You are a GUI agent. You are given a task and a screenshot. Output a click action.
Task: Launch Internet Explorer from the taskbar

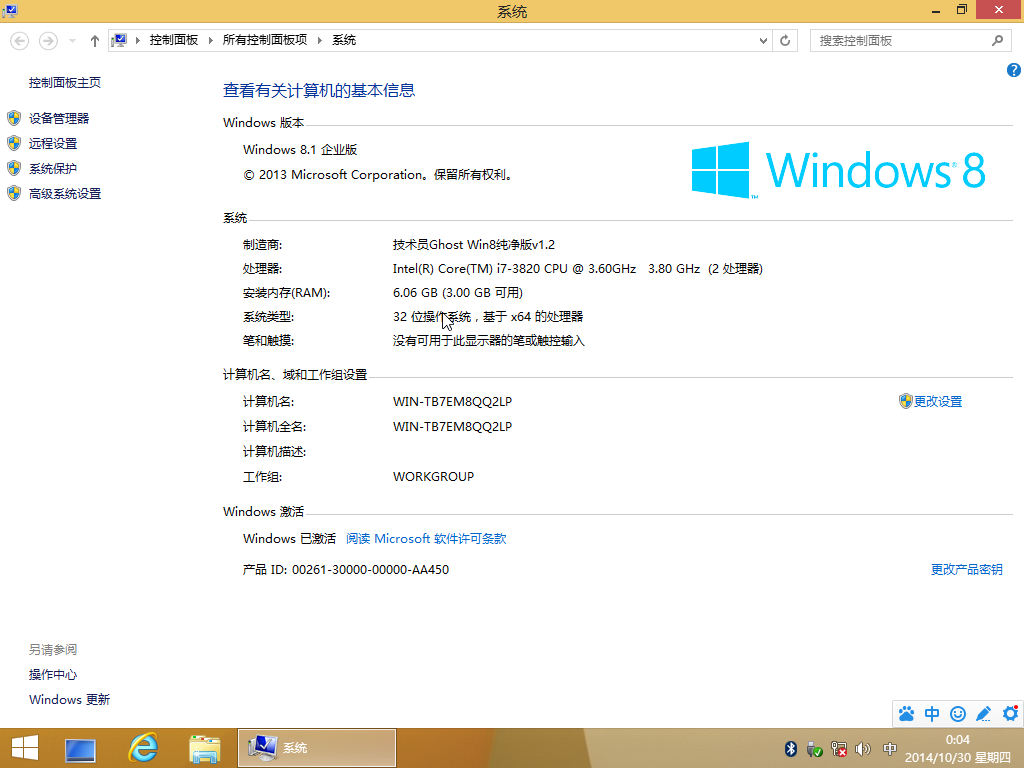pos(142,748)
